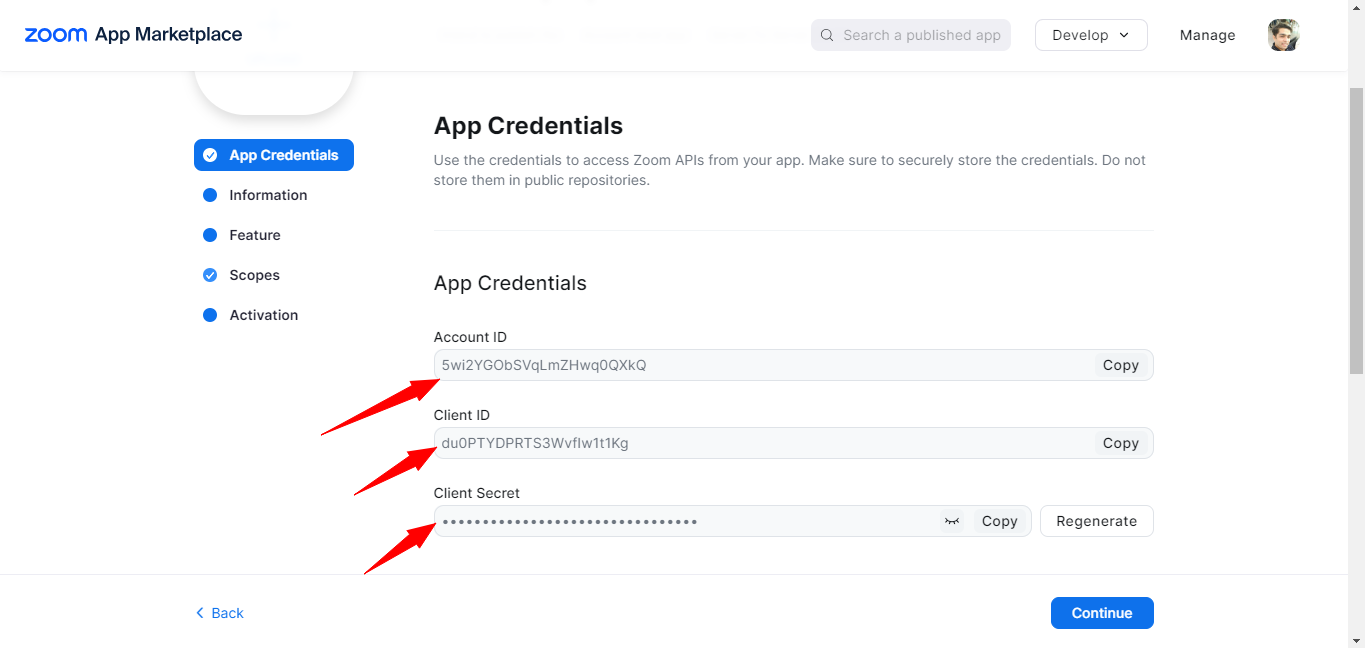Click the Scopes checkmark step icon
1365x648 pixels.
210,275
